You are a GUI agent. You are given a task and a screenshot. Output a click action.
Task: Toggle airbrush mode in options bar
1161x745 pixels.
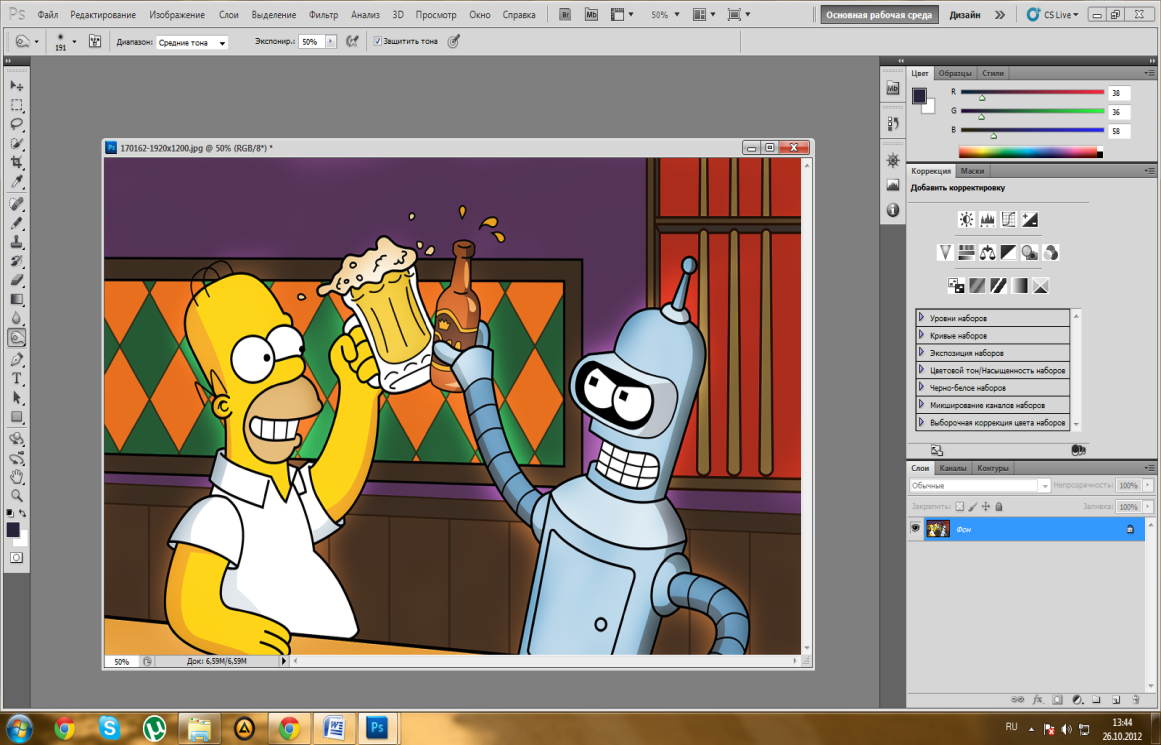(352, 41)
